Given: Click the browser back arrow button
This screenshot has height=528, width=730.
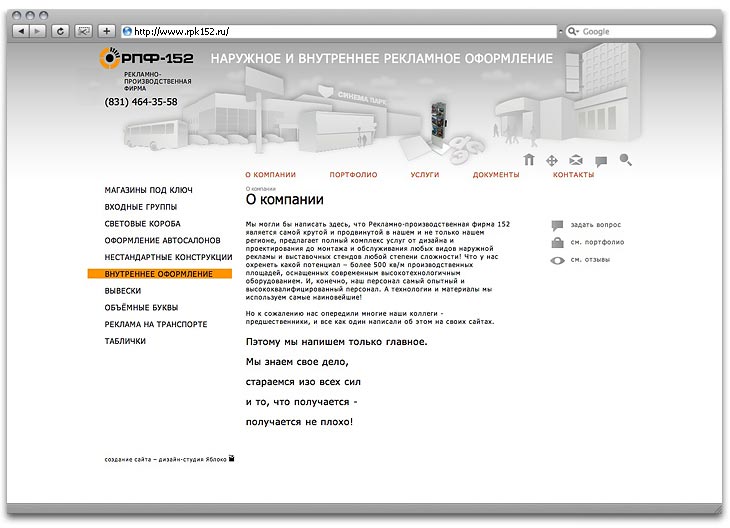Looking at the screenshot, I should (x=20, y=31).
